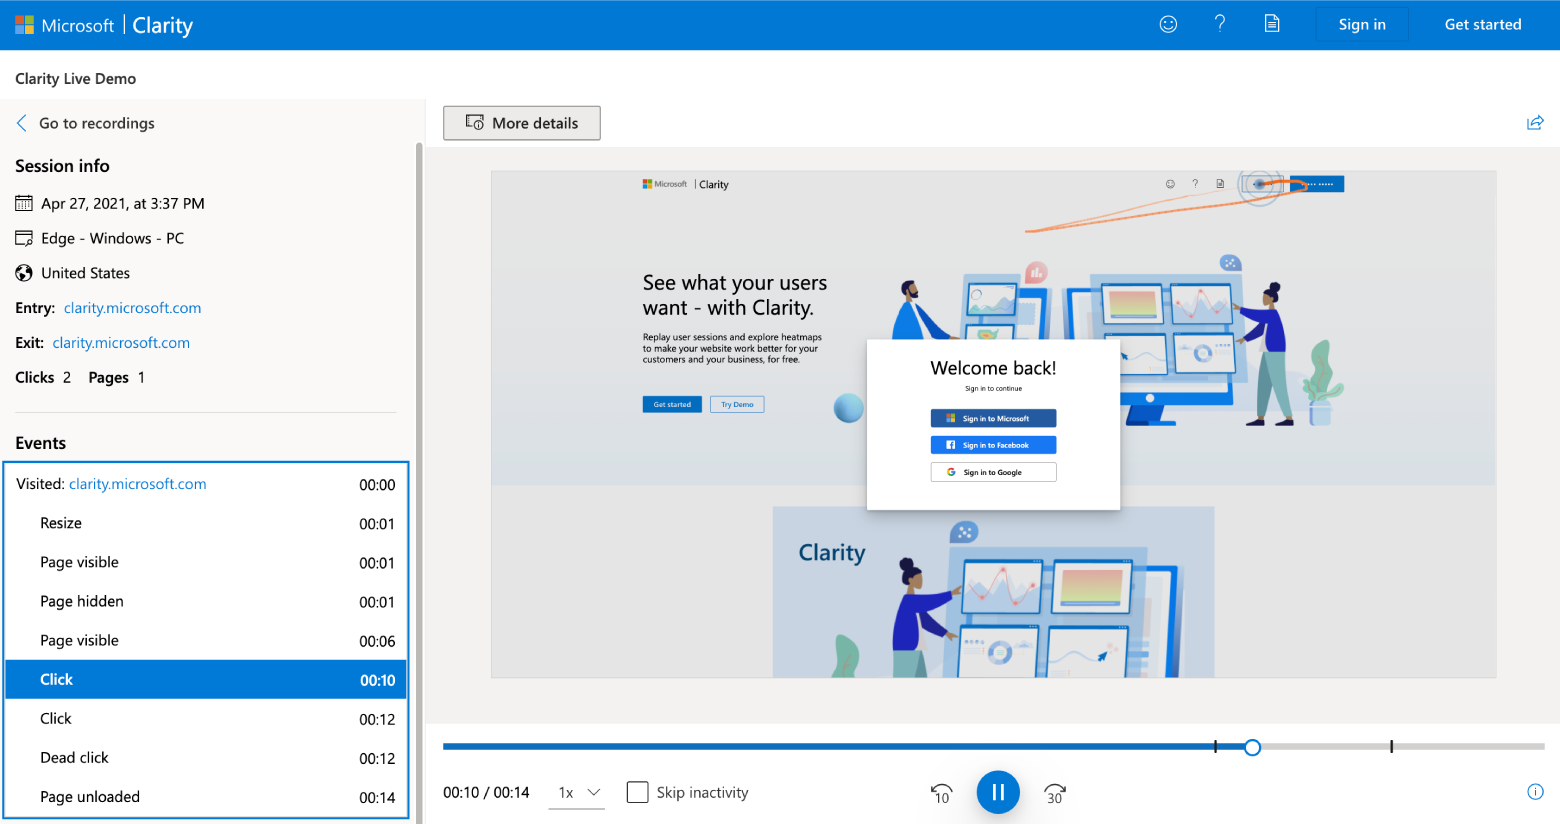Viewport: 1560px width, 824px height.
Task: Click the share recording icon
Action: click(1535, 122)
